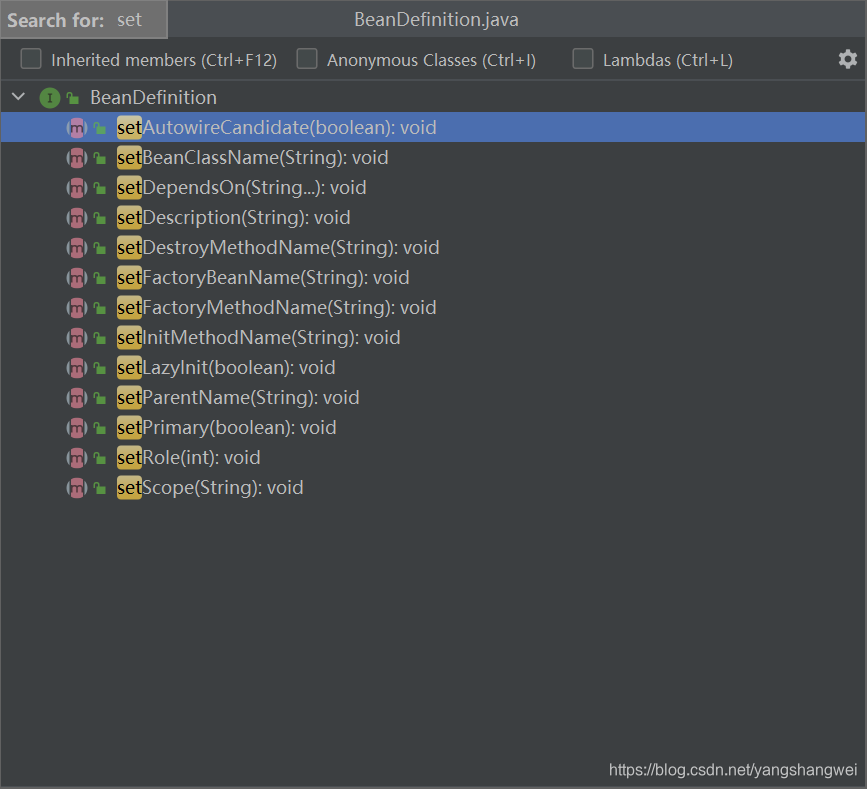
Task: Click the method icon for setRole
Action: (77, 458)
